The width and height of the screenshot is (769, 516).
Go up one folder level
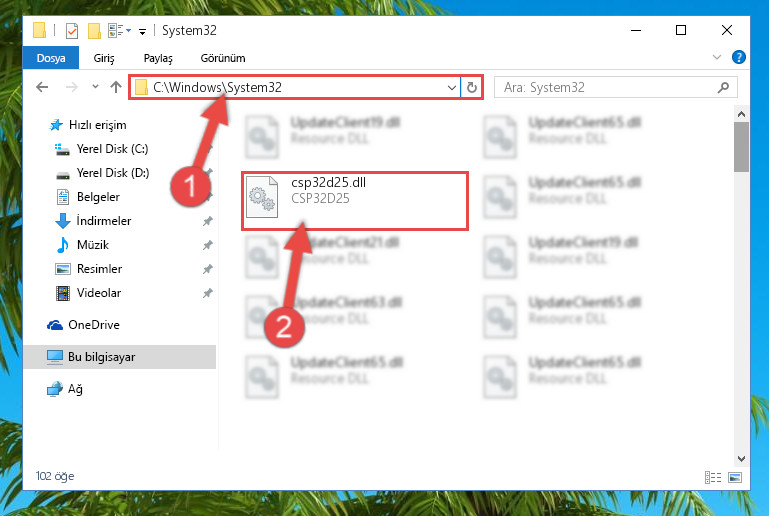pyautogui.click(x=116, y=87)
